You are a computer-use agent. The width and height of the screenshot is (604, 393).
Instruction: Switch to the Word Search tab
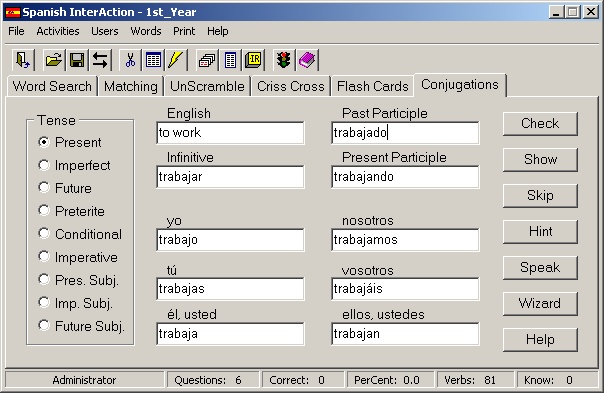click(x=52, y=86)
